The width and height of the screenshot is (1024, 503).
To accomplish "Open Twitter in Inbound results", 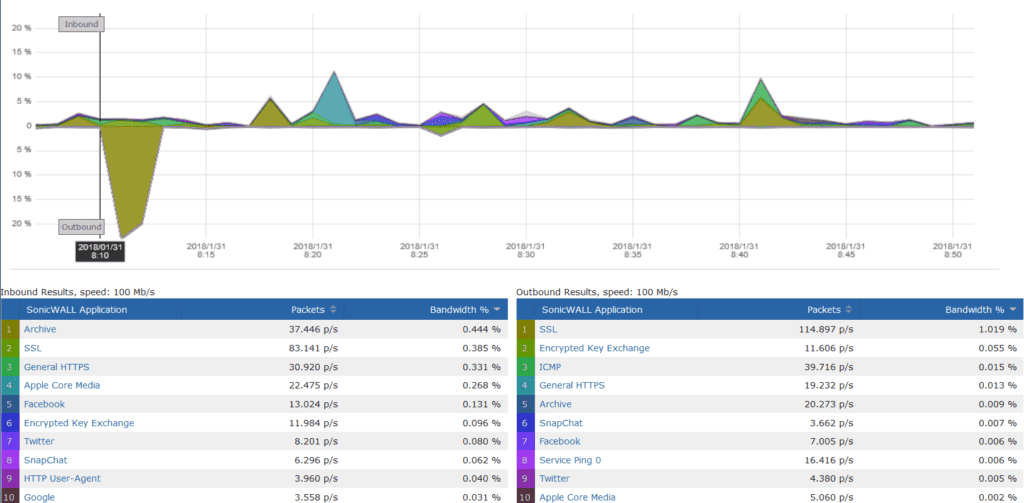I will (x=39, y=442).
